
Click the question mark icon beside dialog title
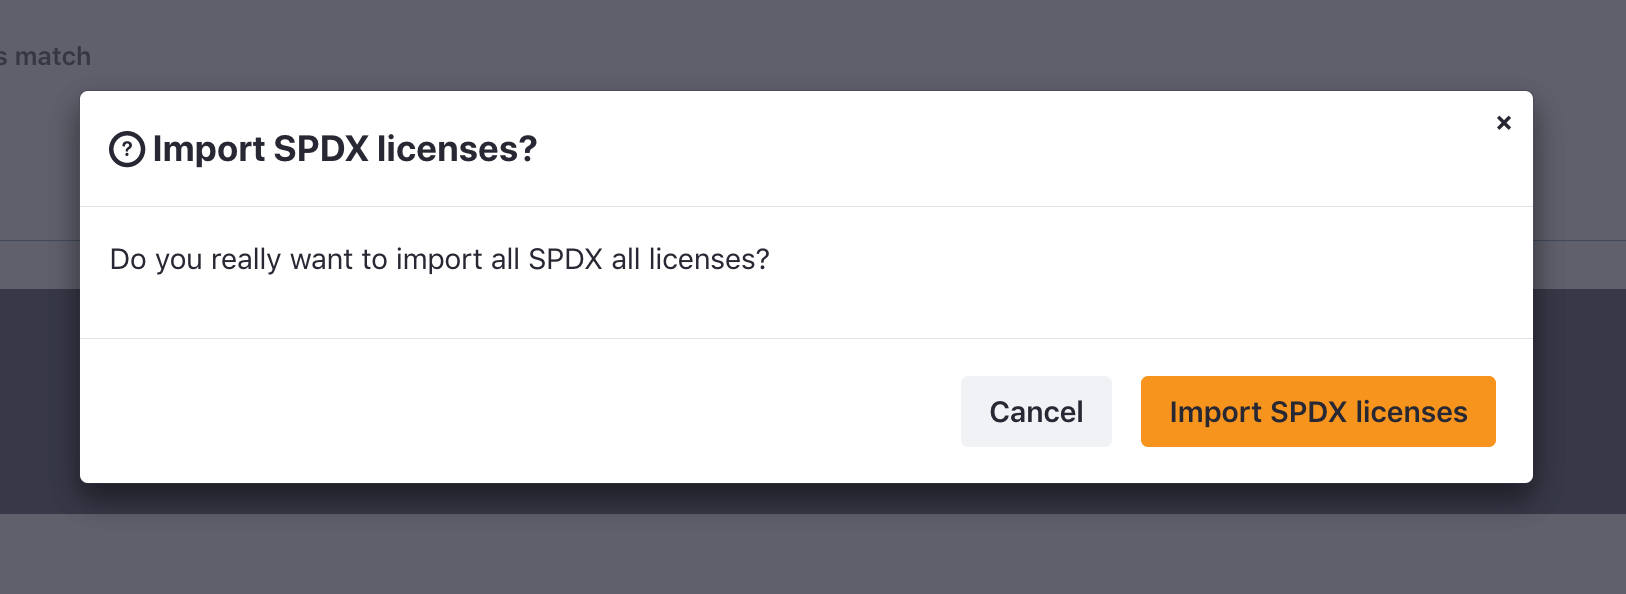(x=126, y=148)
